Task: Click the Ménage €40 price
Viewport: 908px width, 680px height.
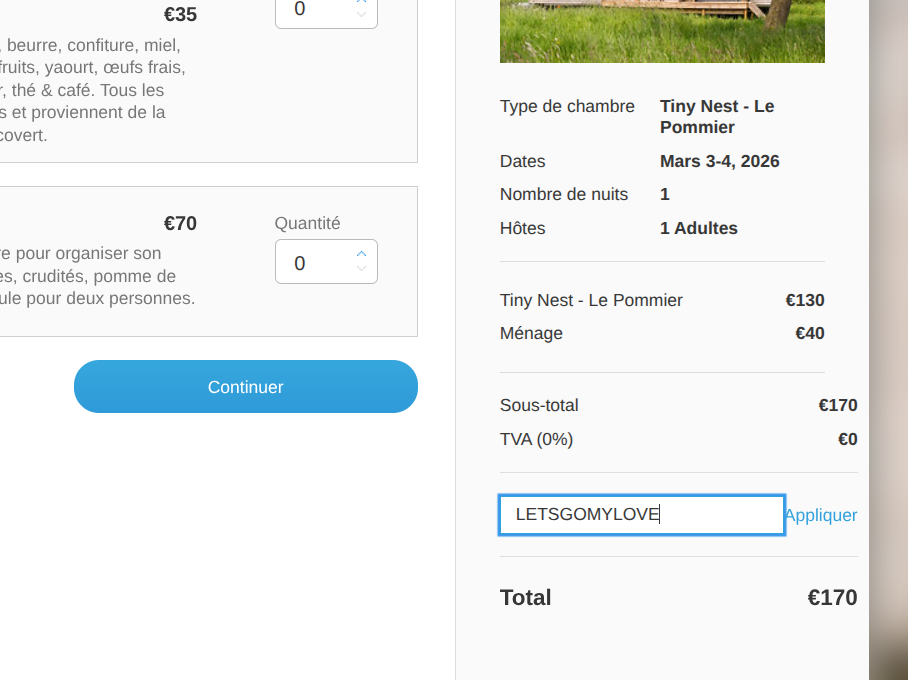Action: point(809,333)
